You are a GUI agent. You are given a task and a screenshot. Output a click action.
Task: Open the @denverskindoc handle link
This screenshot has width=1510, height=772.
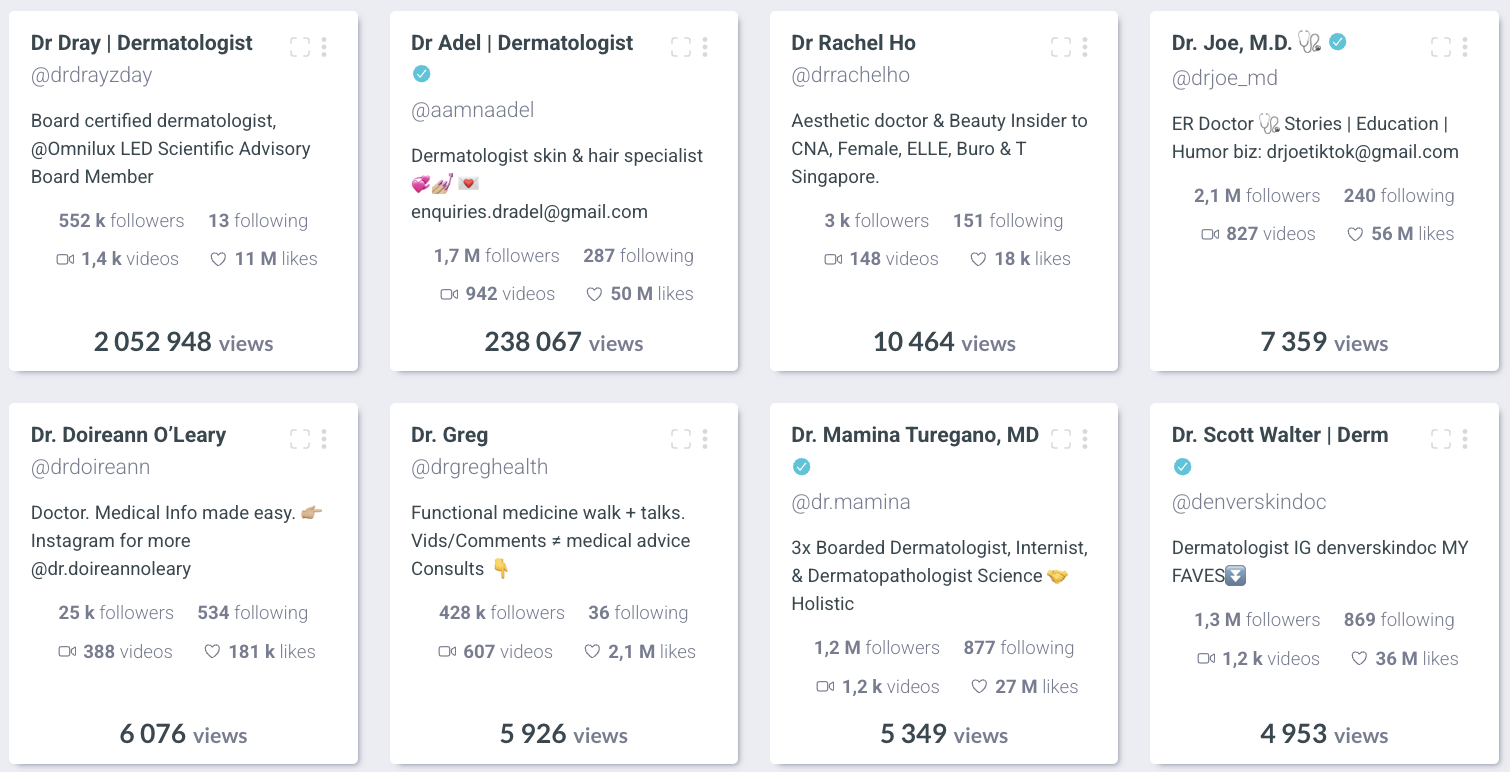pyautogui.click(x=1249, y=502)
